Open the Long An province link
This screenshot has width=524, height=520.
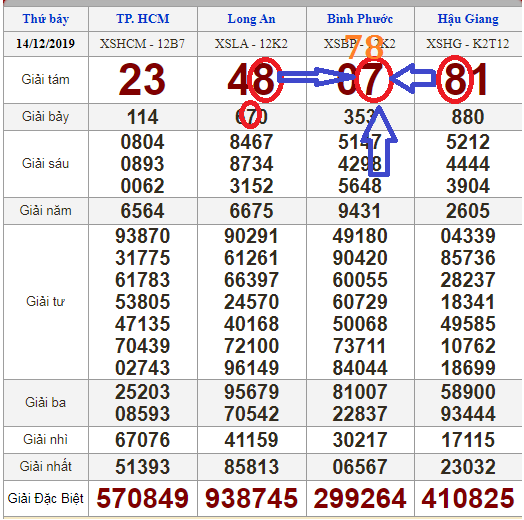pyautogui.click(x=251, y=19)
